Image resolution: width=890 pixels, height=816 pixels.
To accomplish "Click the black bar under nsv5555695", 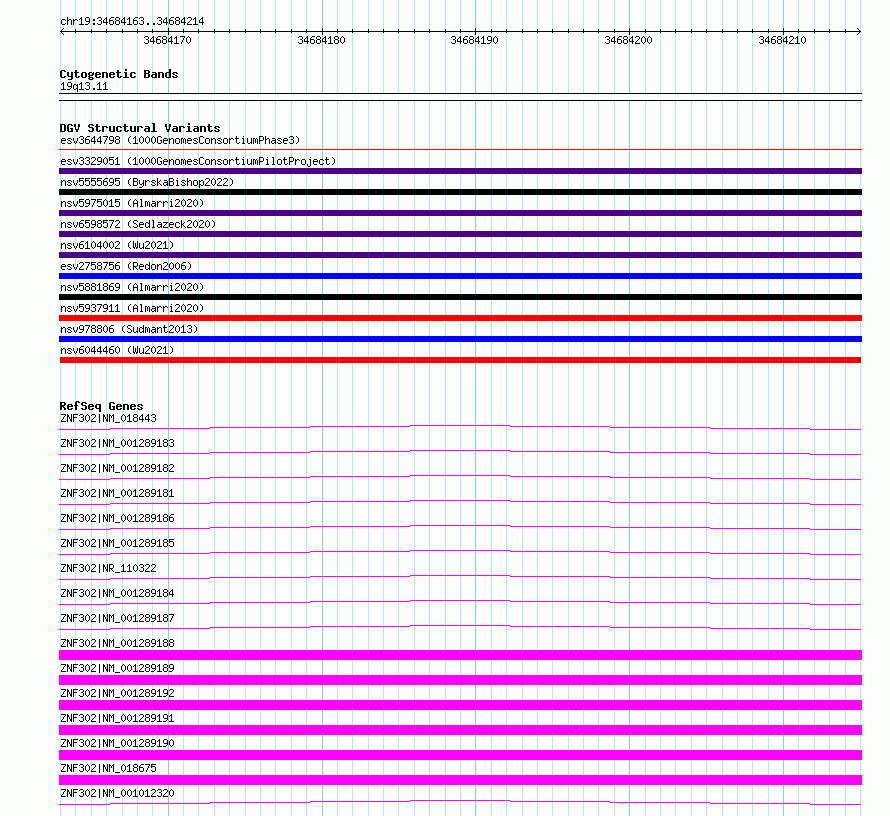I will 460,192.
